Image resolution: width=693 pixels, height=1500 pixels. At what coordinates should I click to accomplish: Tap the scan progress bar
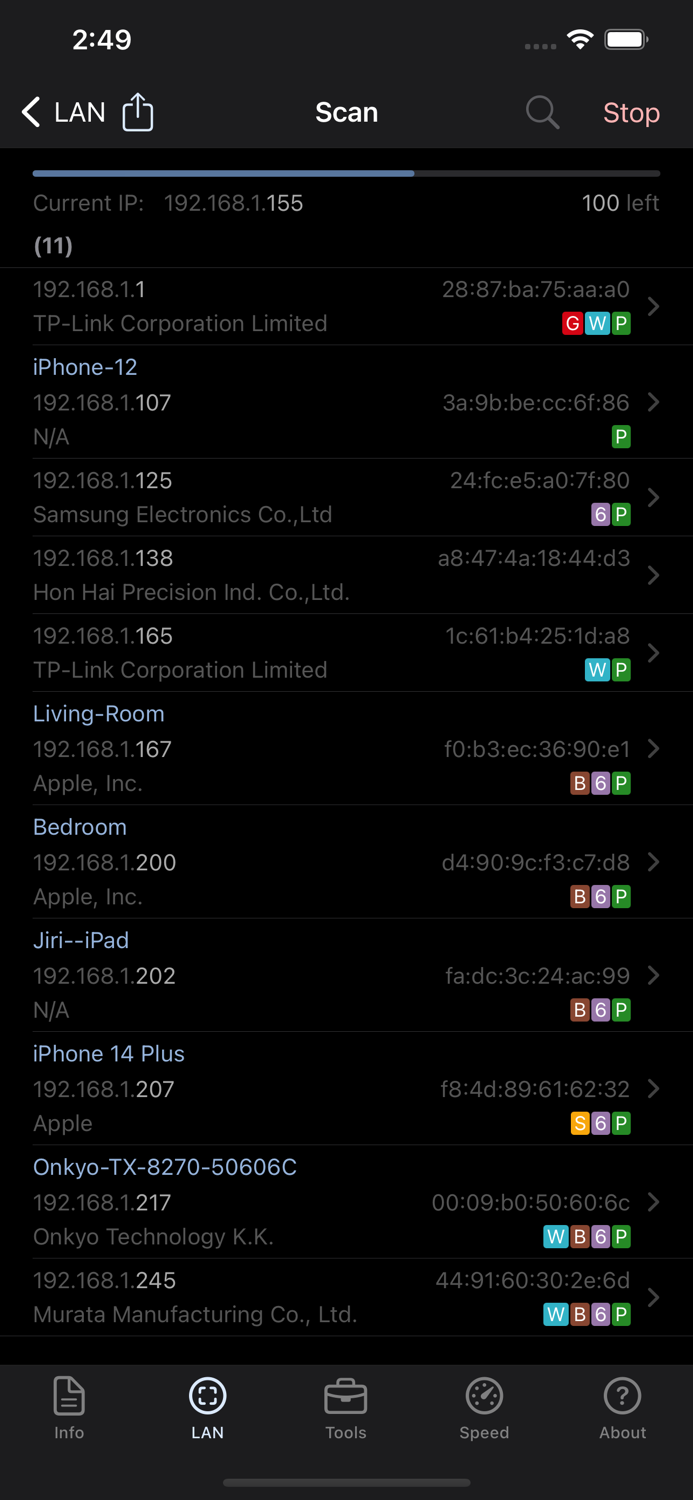coord(346,173)
